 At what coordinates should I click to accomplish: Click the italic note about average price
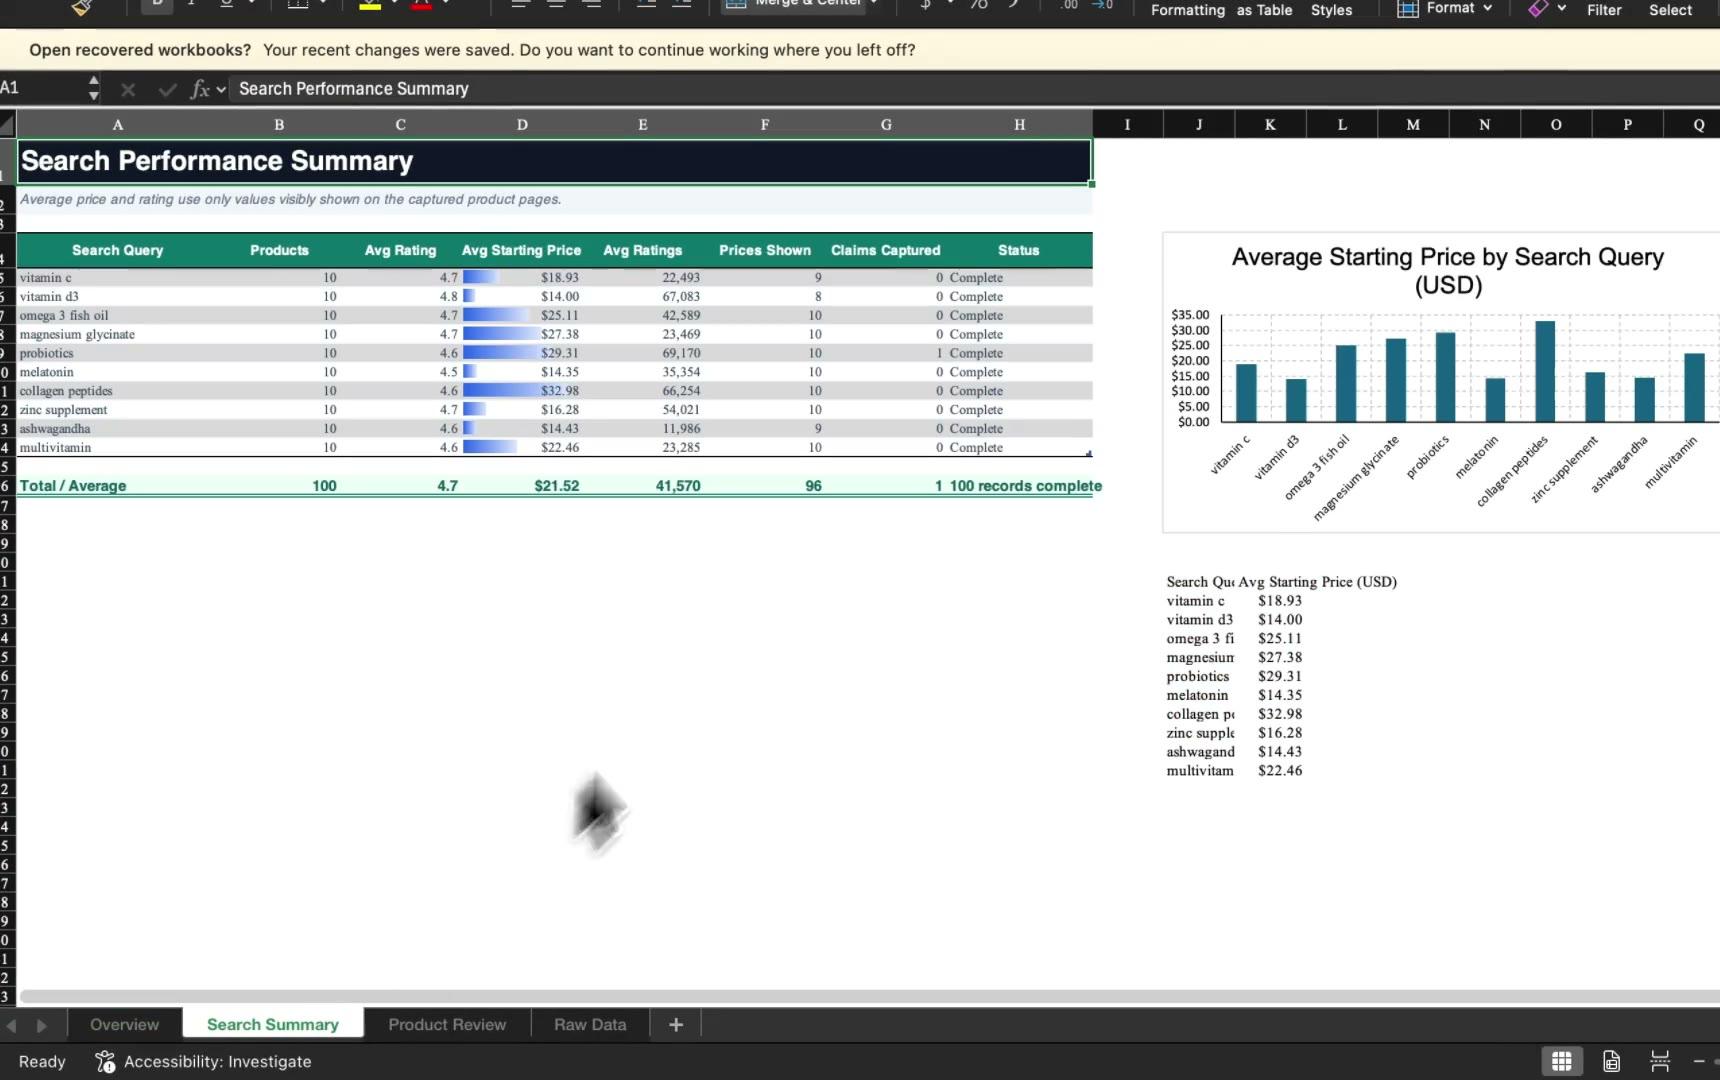coord(290,199)
